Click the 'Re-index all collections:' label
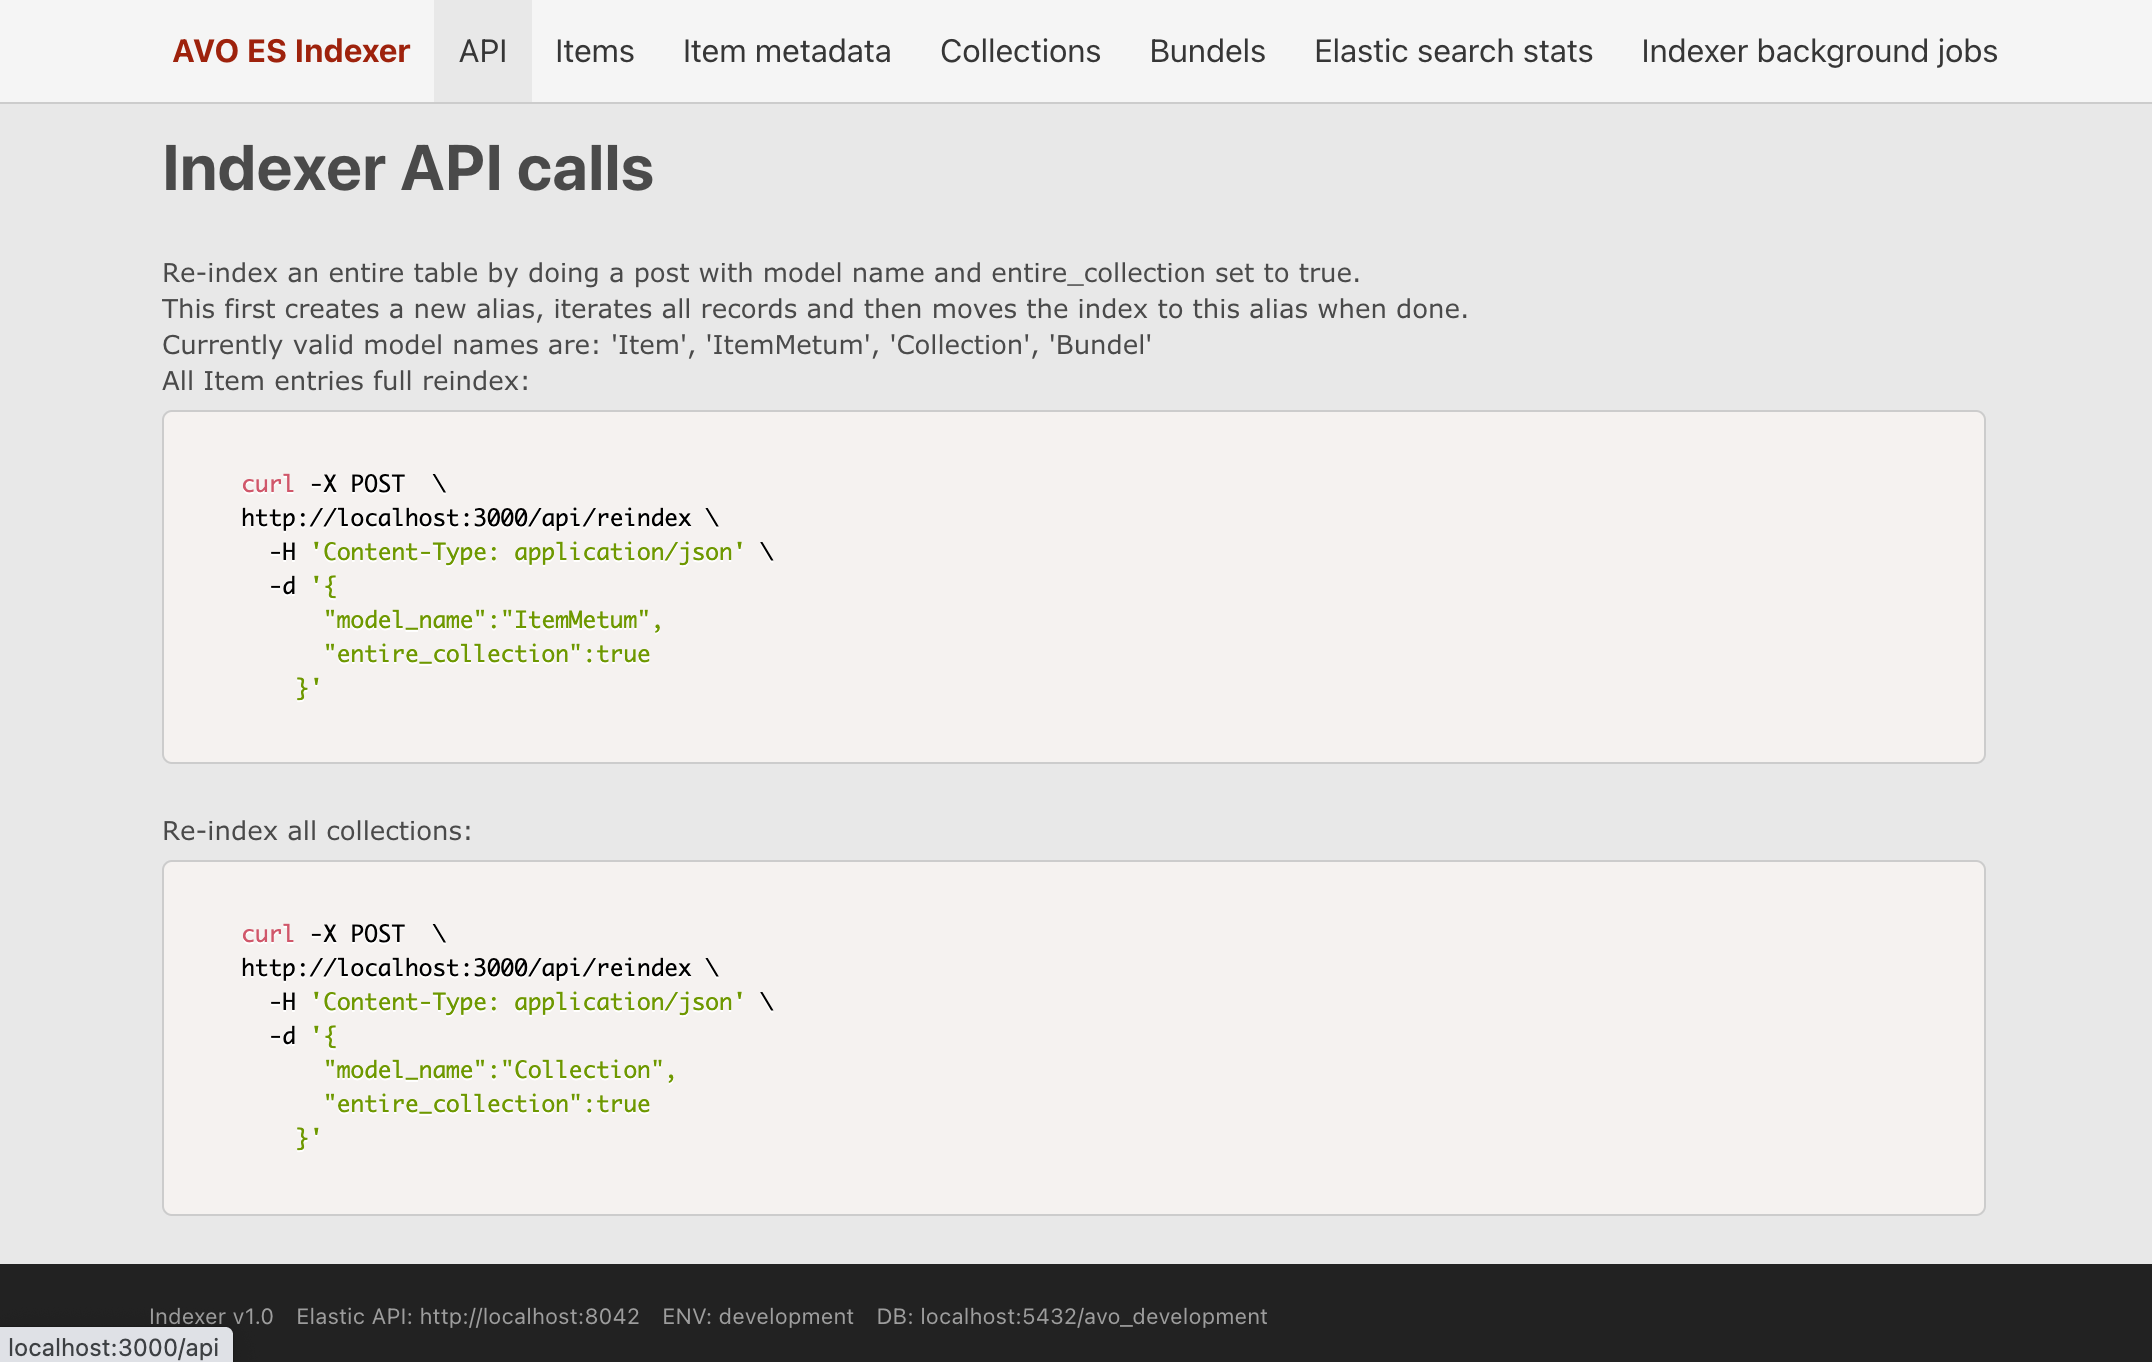 [317, 831]
